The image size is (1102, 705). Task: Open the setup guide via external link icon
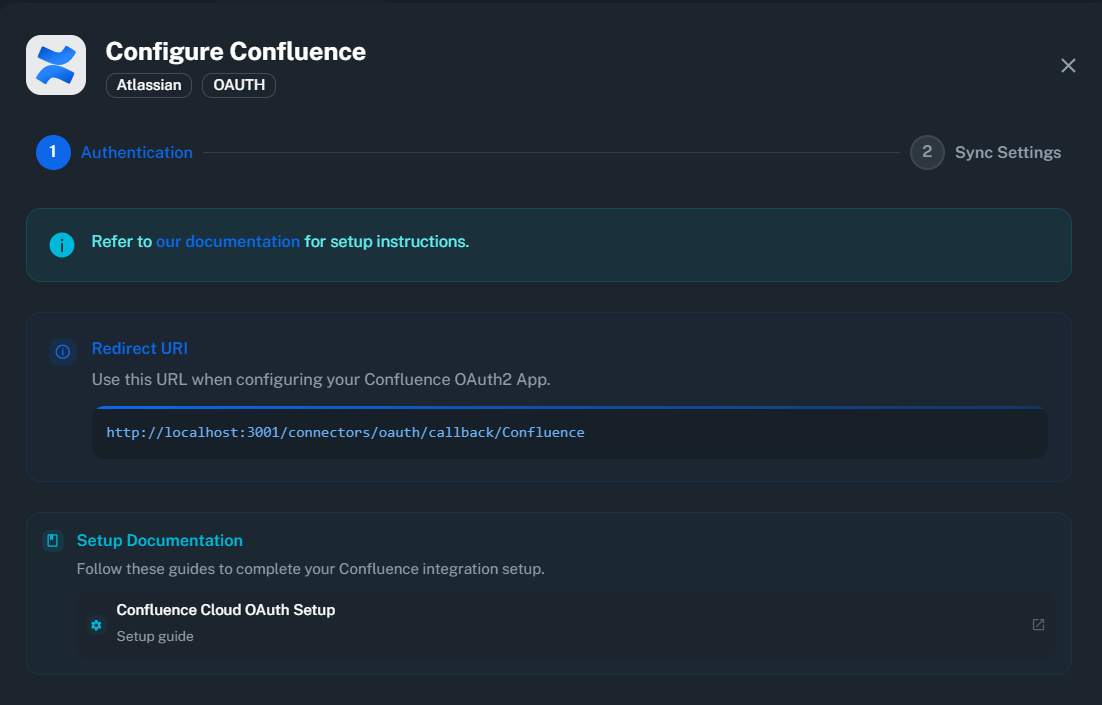point(1037,624)
